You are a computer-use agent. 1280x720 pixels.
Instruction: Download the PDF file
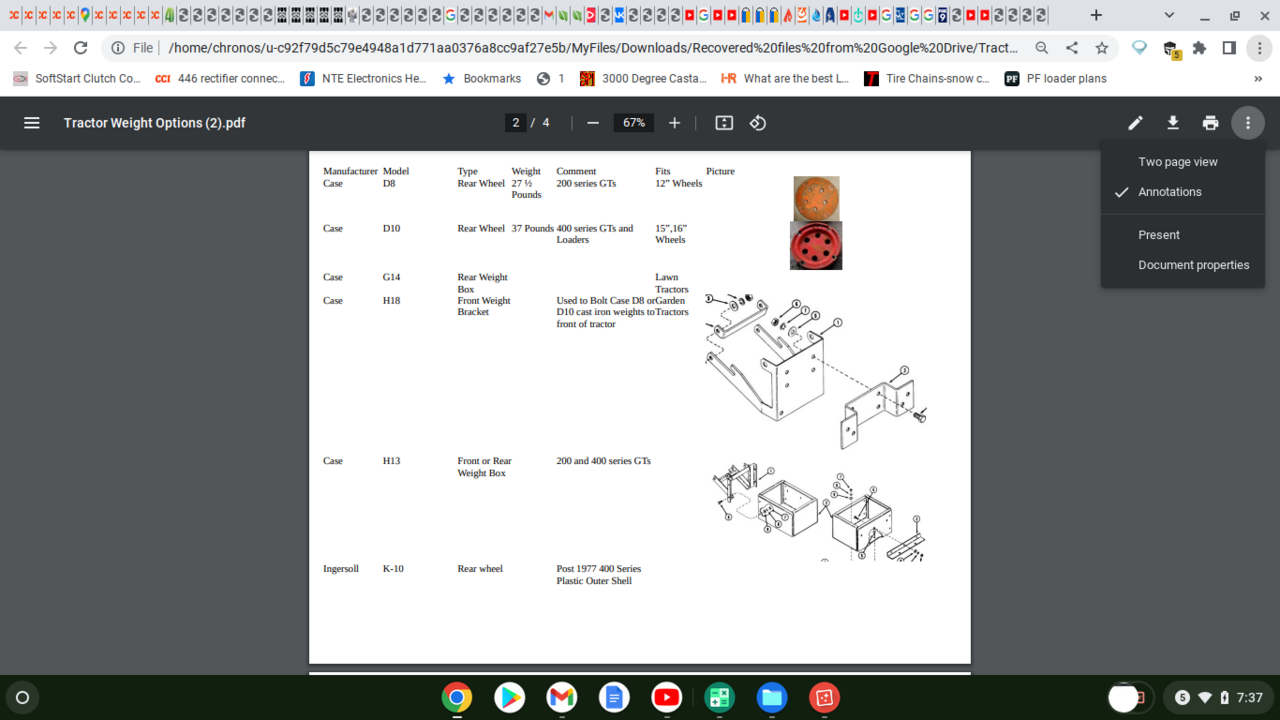(1173, 123)
